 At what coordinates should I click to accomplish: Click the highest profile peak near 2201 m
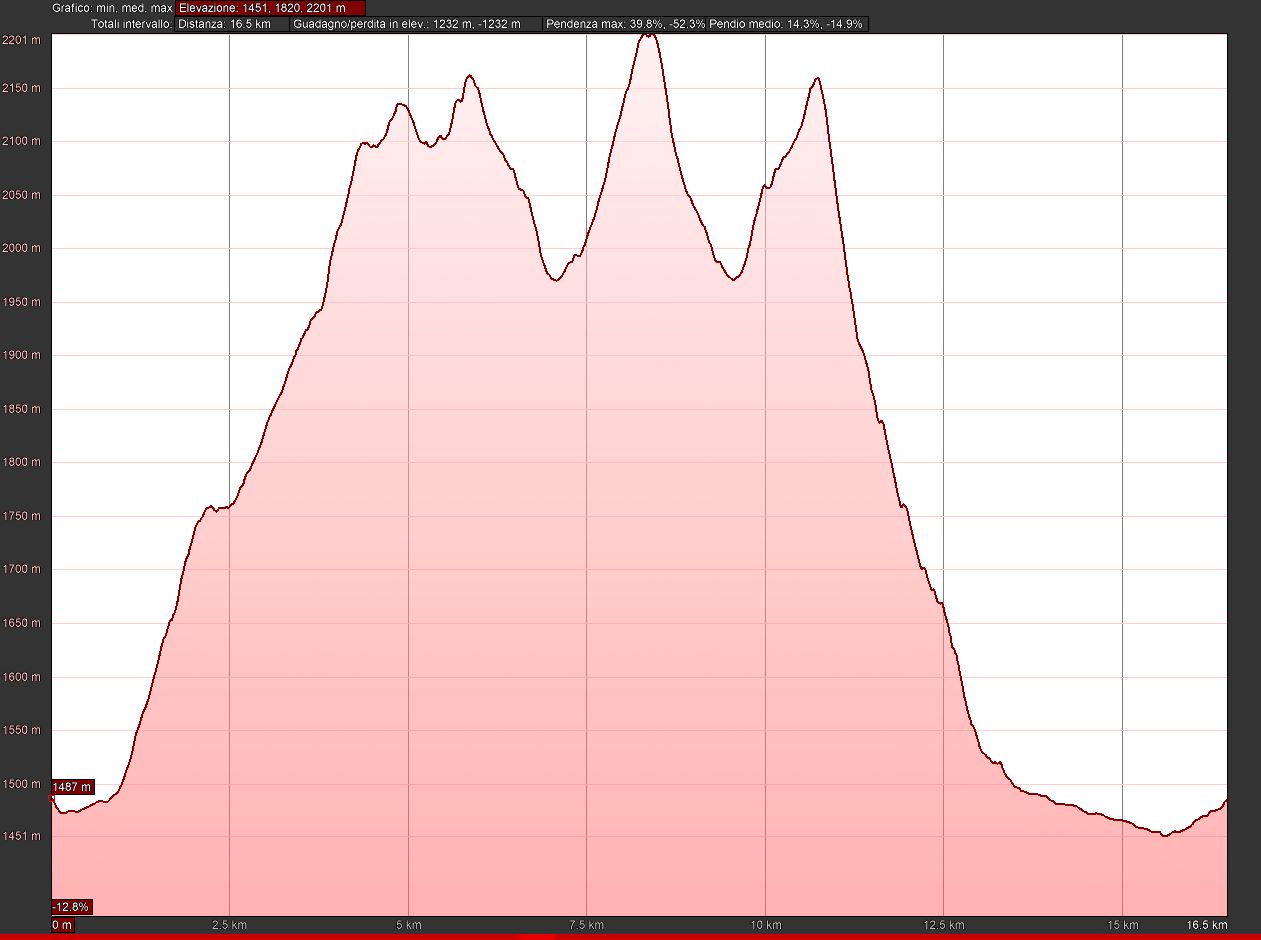648,35
